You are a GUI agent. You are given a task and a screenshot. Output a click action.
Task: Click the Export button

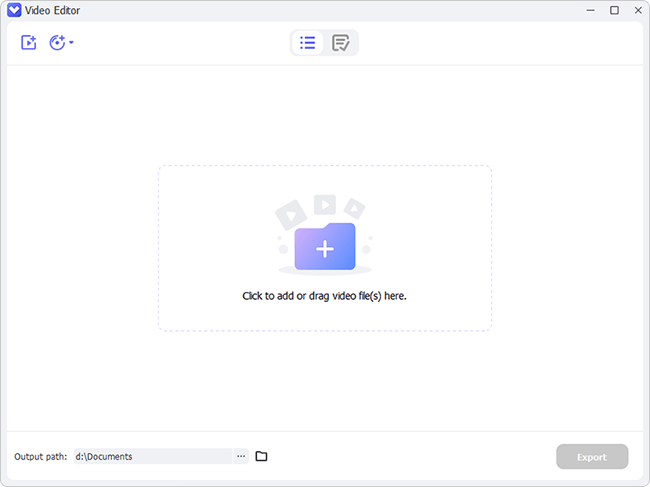click(x=592, y=457)
